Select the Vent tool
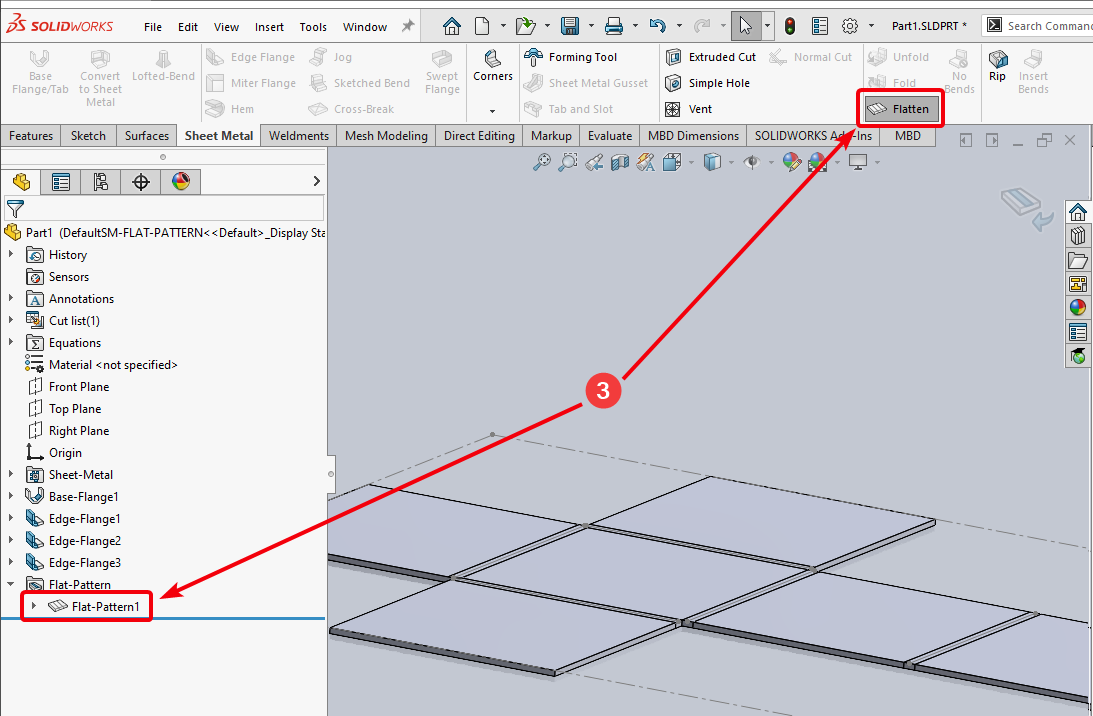Screen dimensions: 1093x716 coord(689,109)
